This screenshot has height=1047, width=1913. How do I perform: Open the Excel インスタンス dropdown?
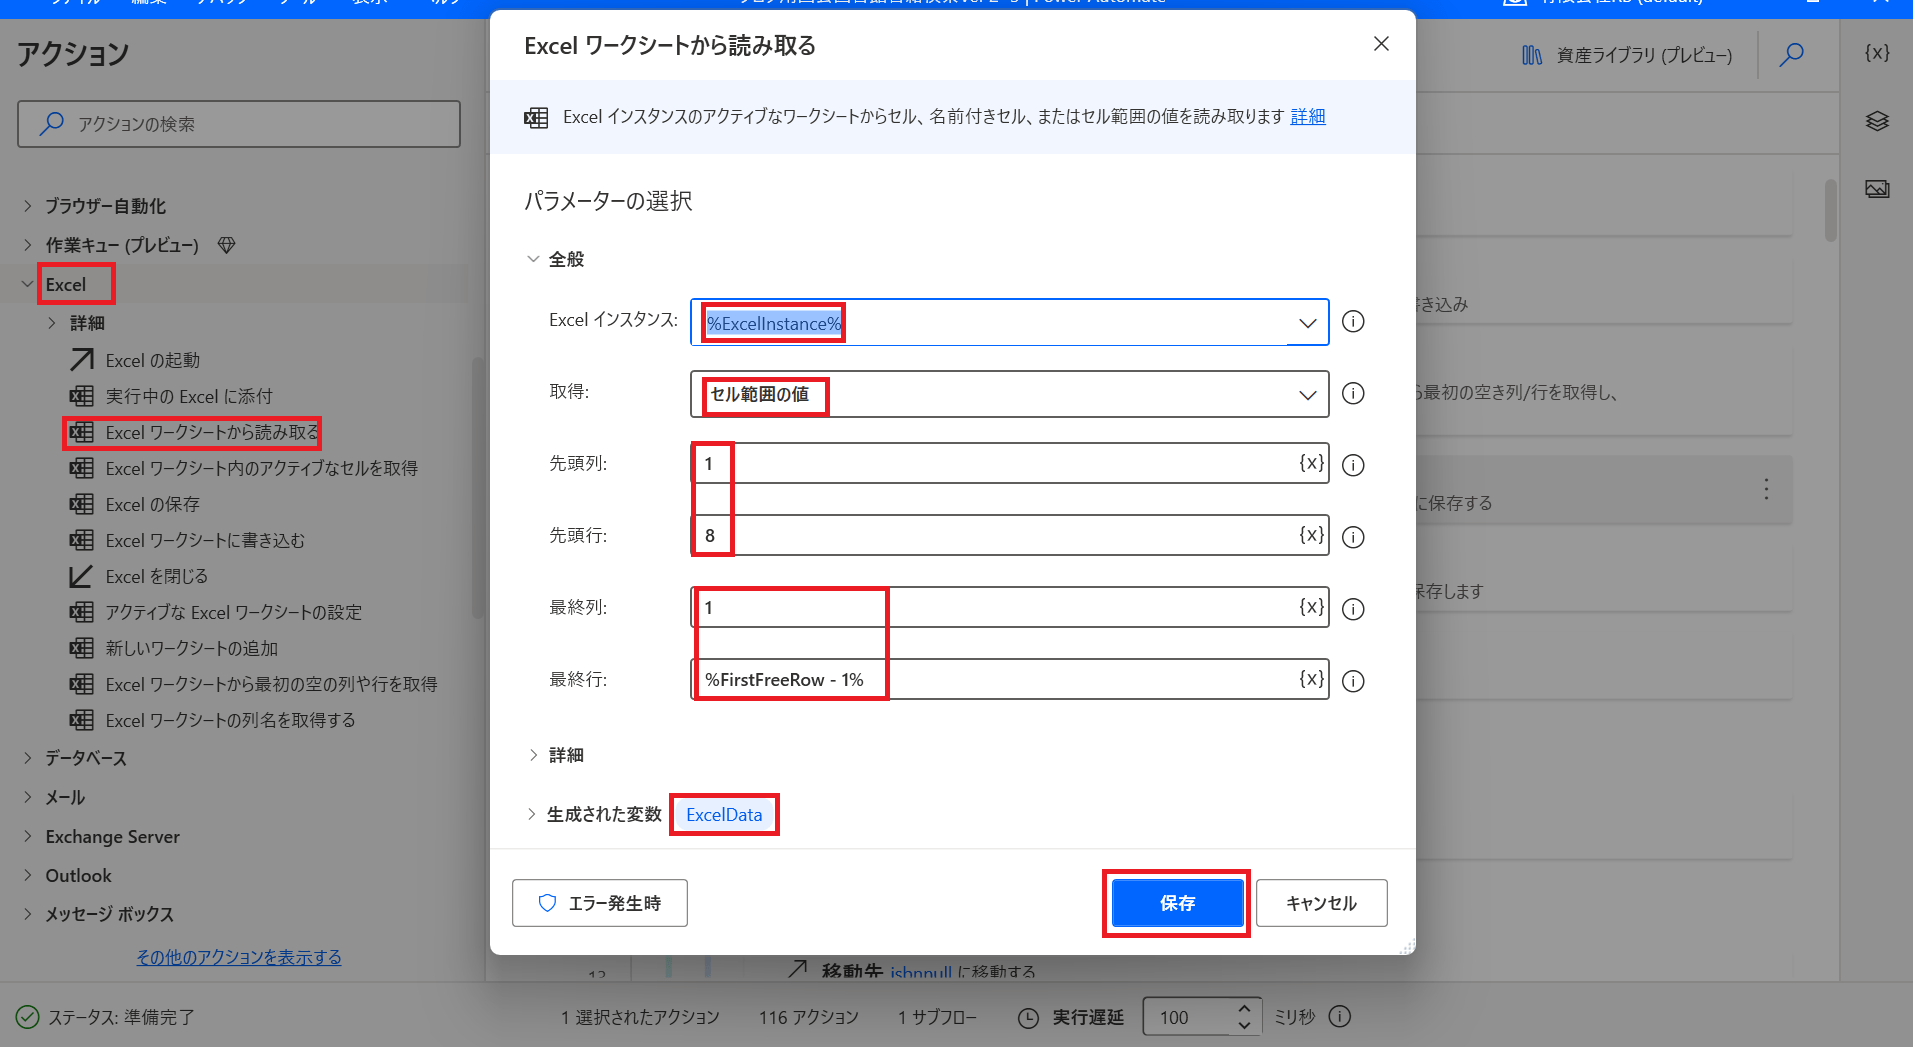coord(1307,323)
